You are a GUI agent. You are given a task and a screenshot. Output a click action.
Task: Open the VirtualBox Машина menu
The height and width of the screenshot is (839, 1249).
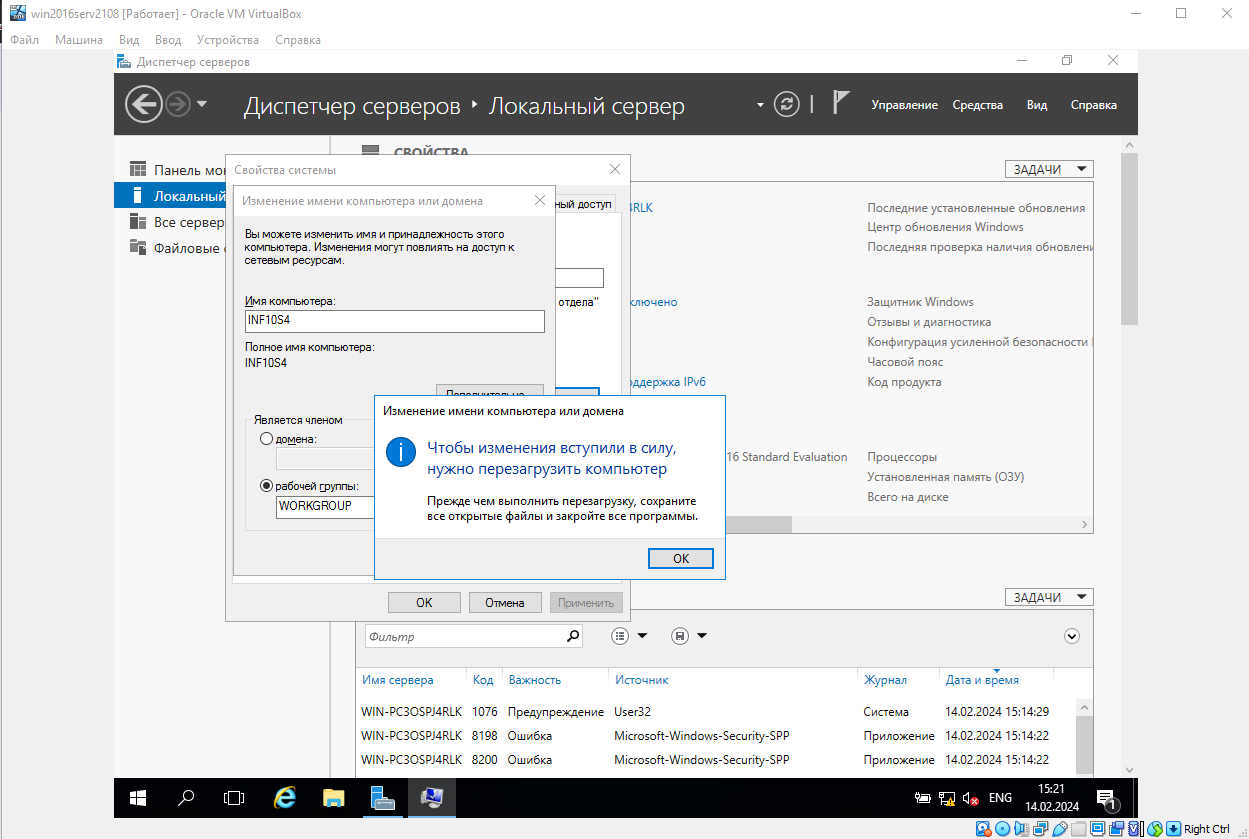coord(79,40)
